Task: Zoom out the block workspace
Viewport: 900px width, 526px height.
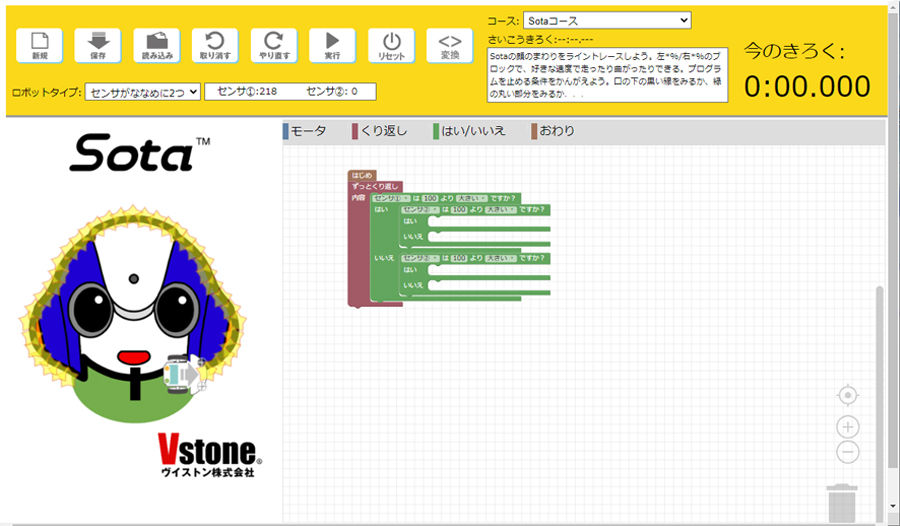Action: pyautogui.click(x=848, y=452)
